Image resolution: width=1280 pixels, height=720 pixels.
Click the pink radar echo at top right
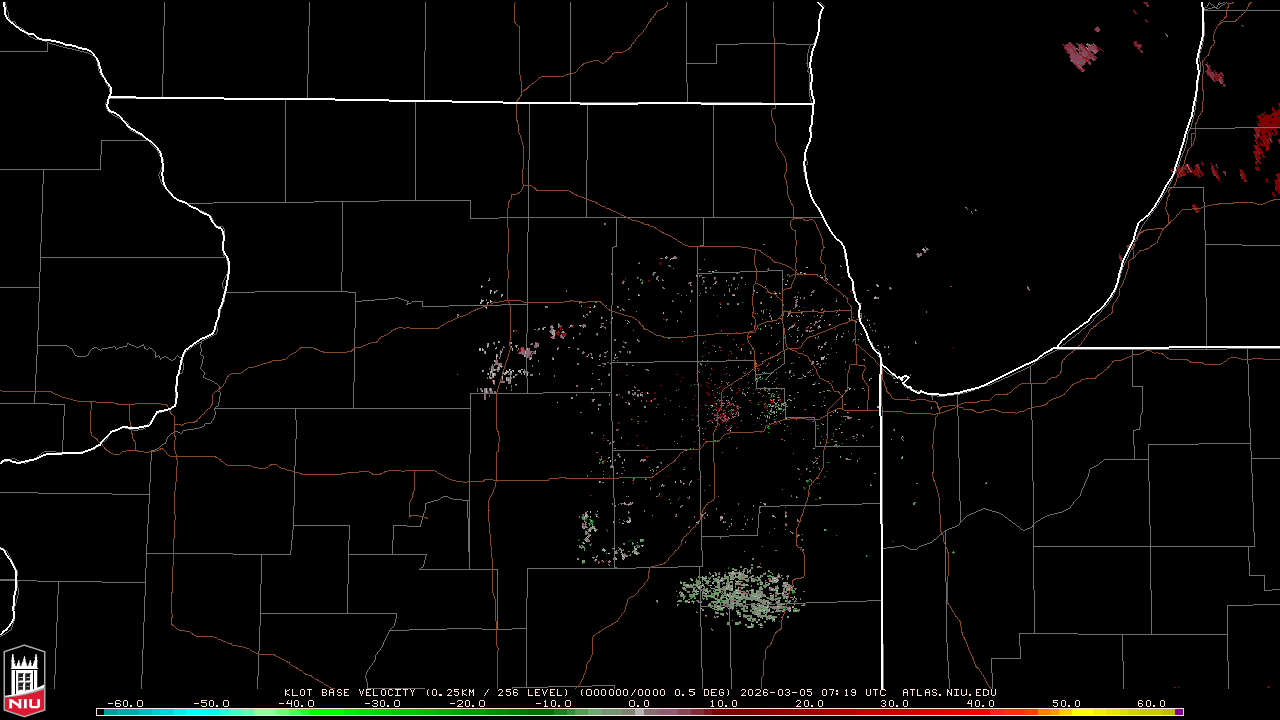[x=1081, y=53]
